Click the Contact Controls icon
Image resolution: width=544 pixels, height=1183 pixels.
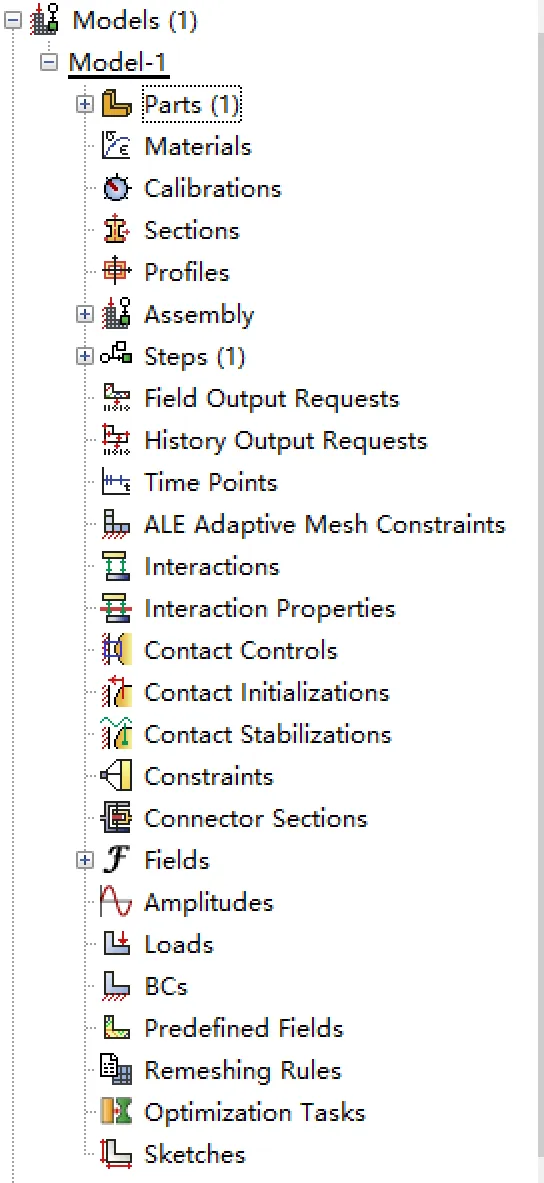tap(116, 650)
